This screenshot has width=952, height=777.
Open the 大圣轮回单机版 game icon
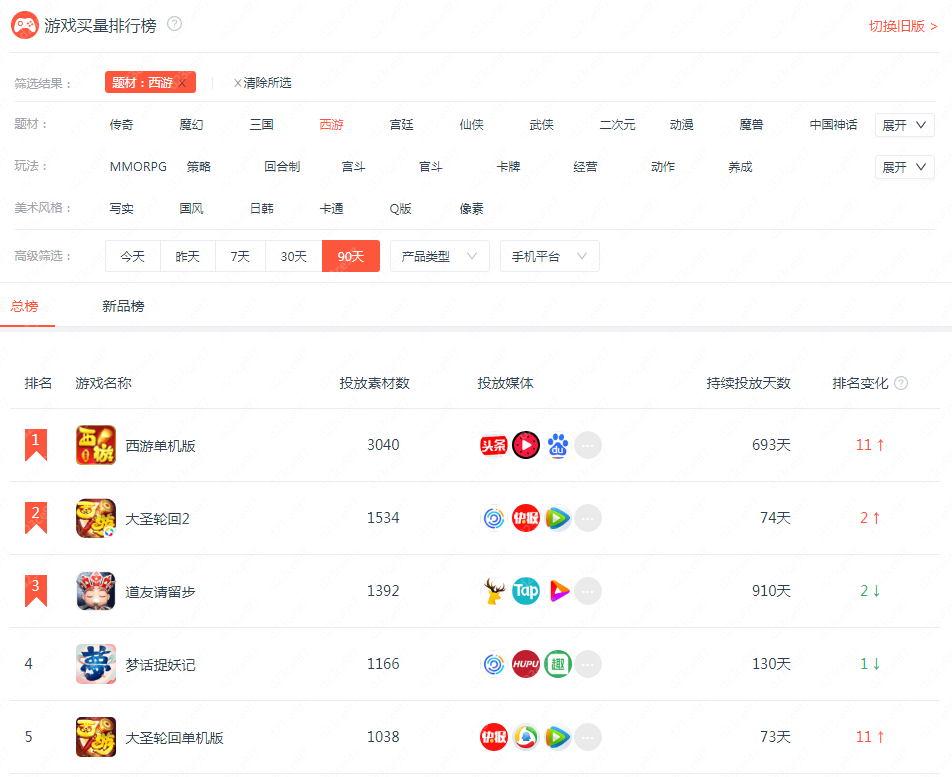click(x=96, y=737)
